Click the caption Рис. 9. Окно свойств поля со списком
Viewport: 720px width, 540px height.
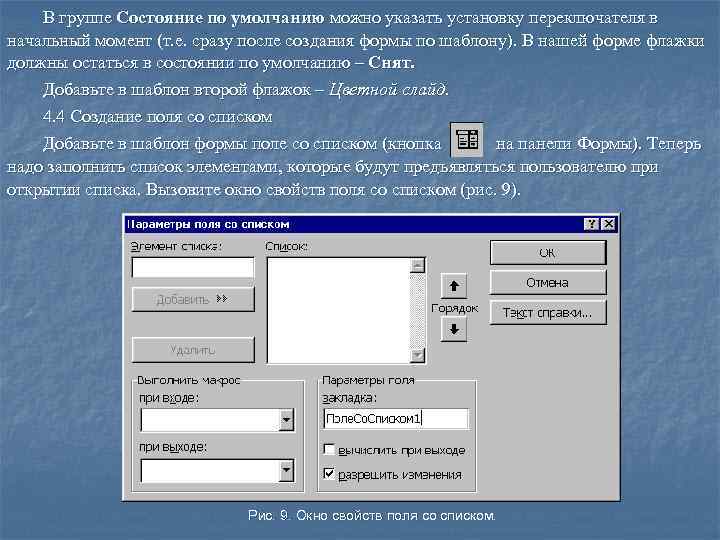point(371,516)
